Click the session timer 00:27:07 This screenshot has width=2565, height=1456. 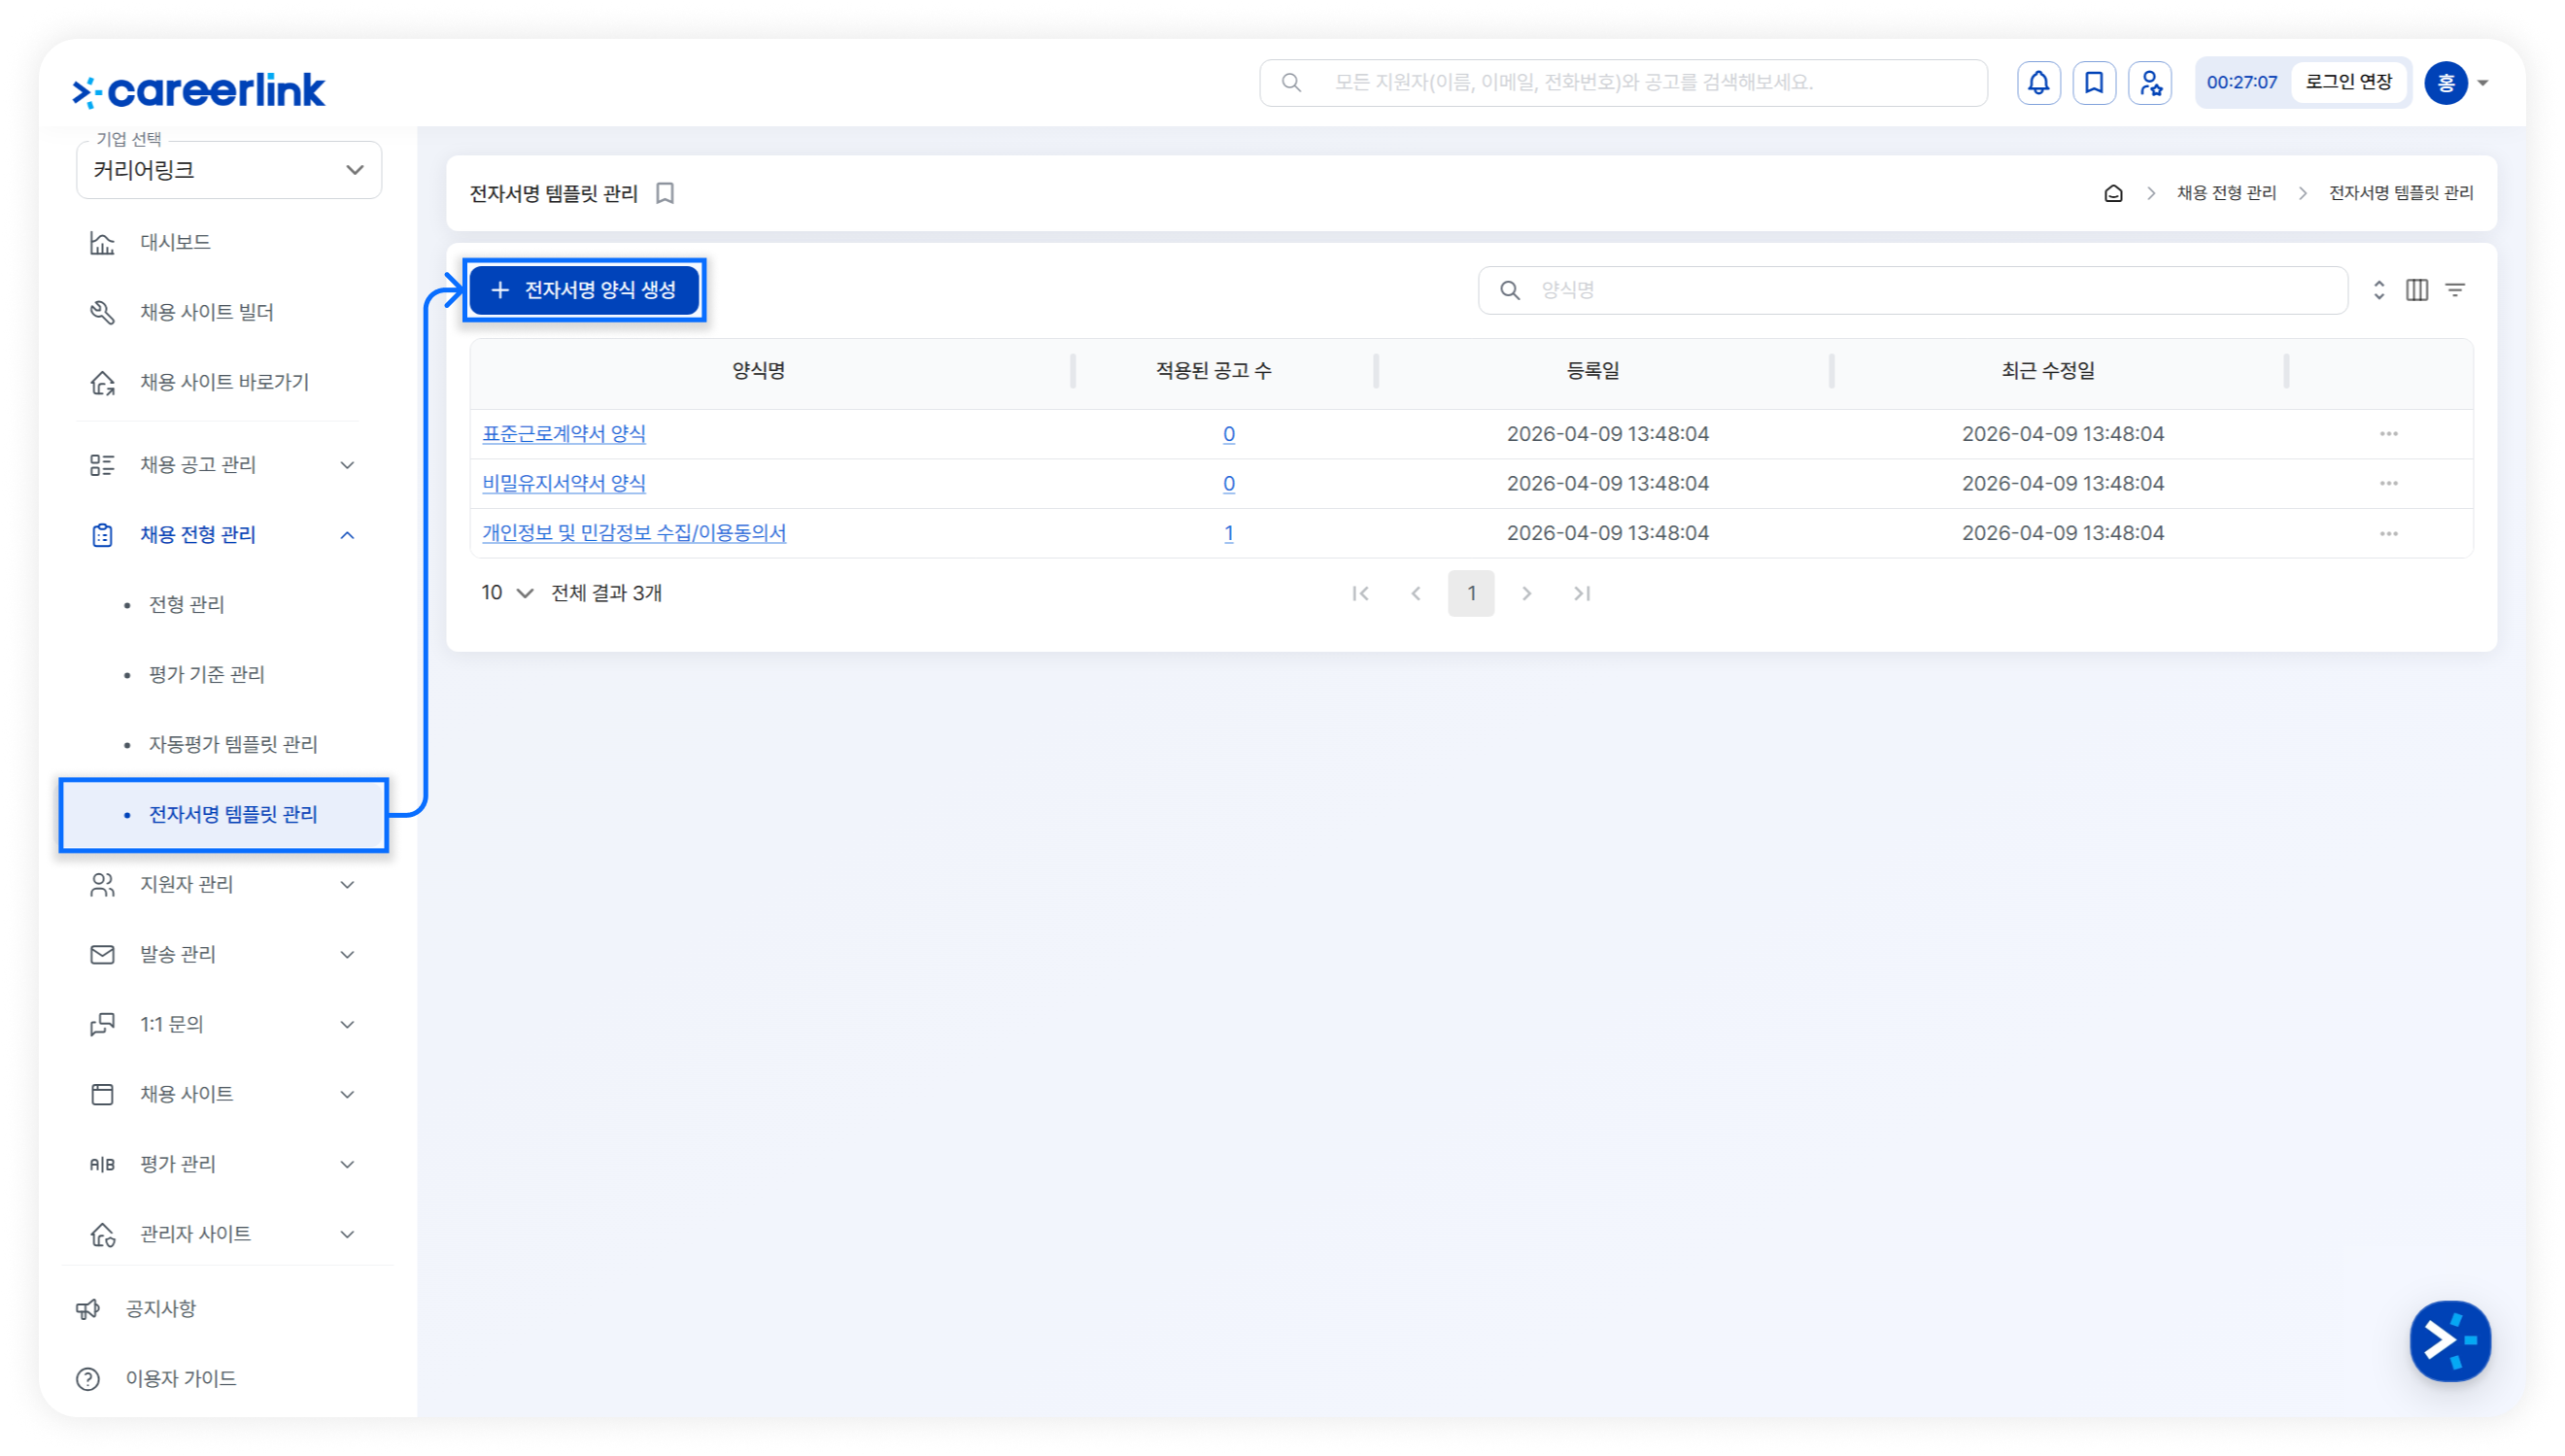2241,83
